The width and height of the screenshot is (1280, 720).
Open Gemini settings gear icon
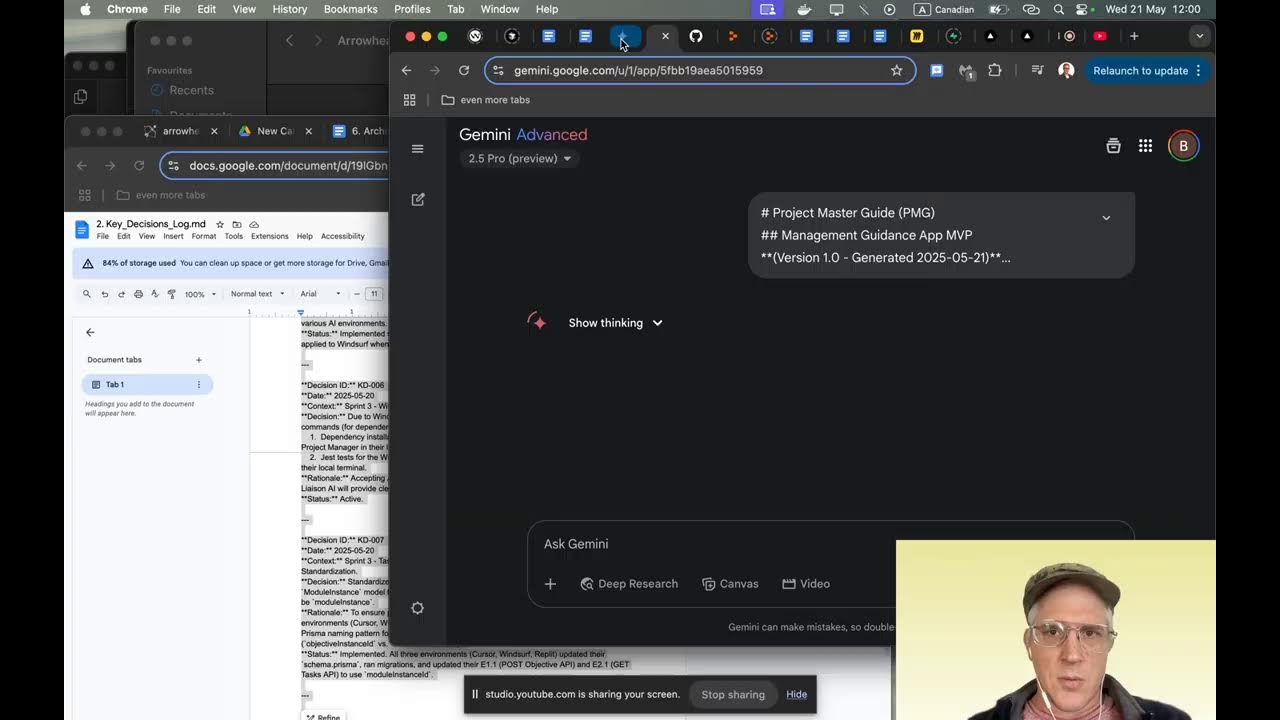coord(417,608)
